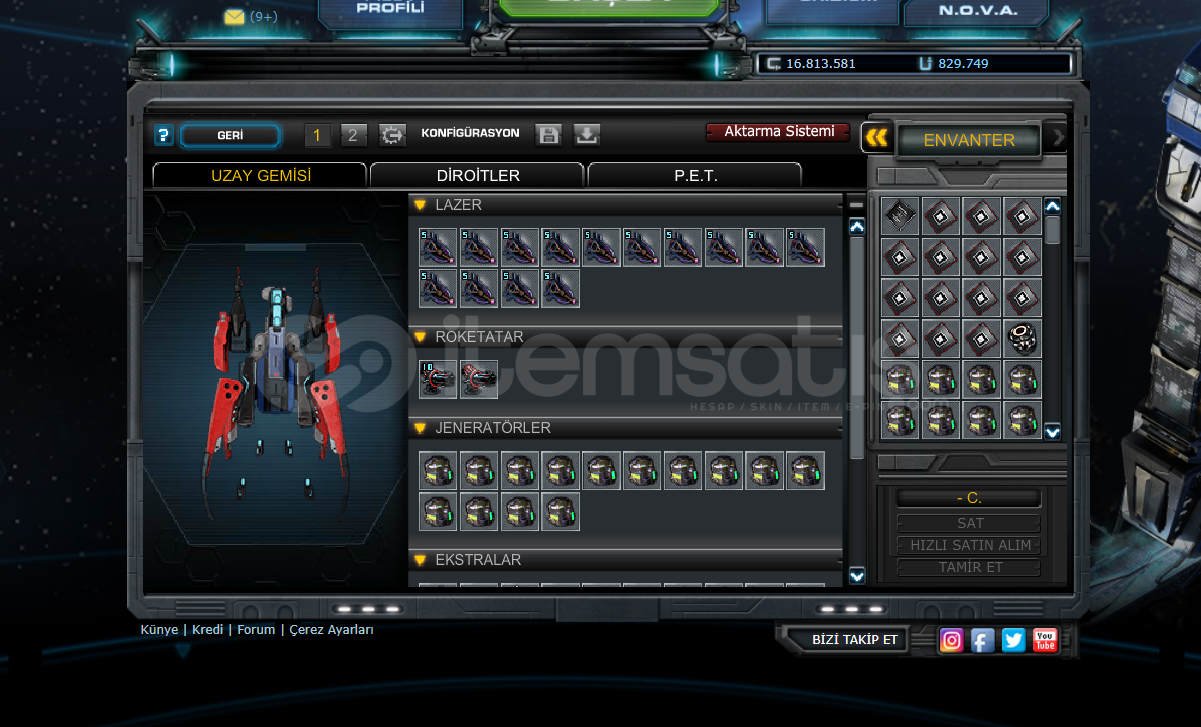The image size is (1201, 727).
Task: Click the equipment list scroll-up arrow
Action: pos(856,227)
